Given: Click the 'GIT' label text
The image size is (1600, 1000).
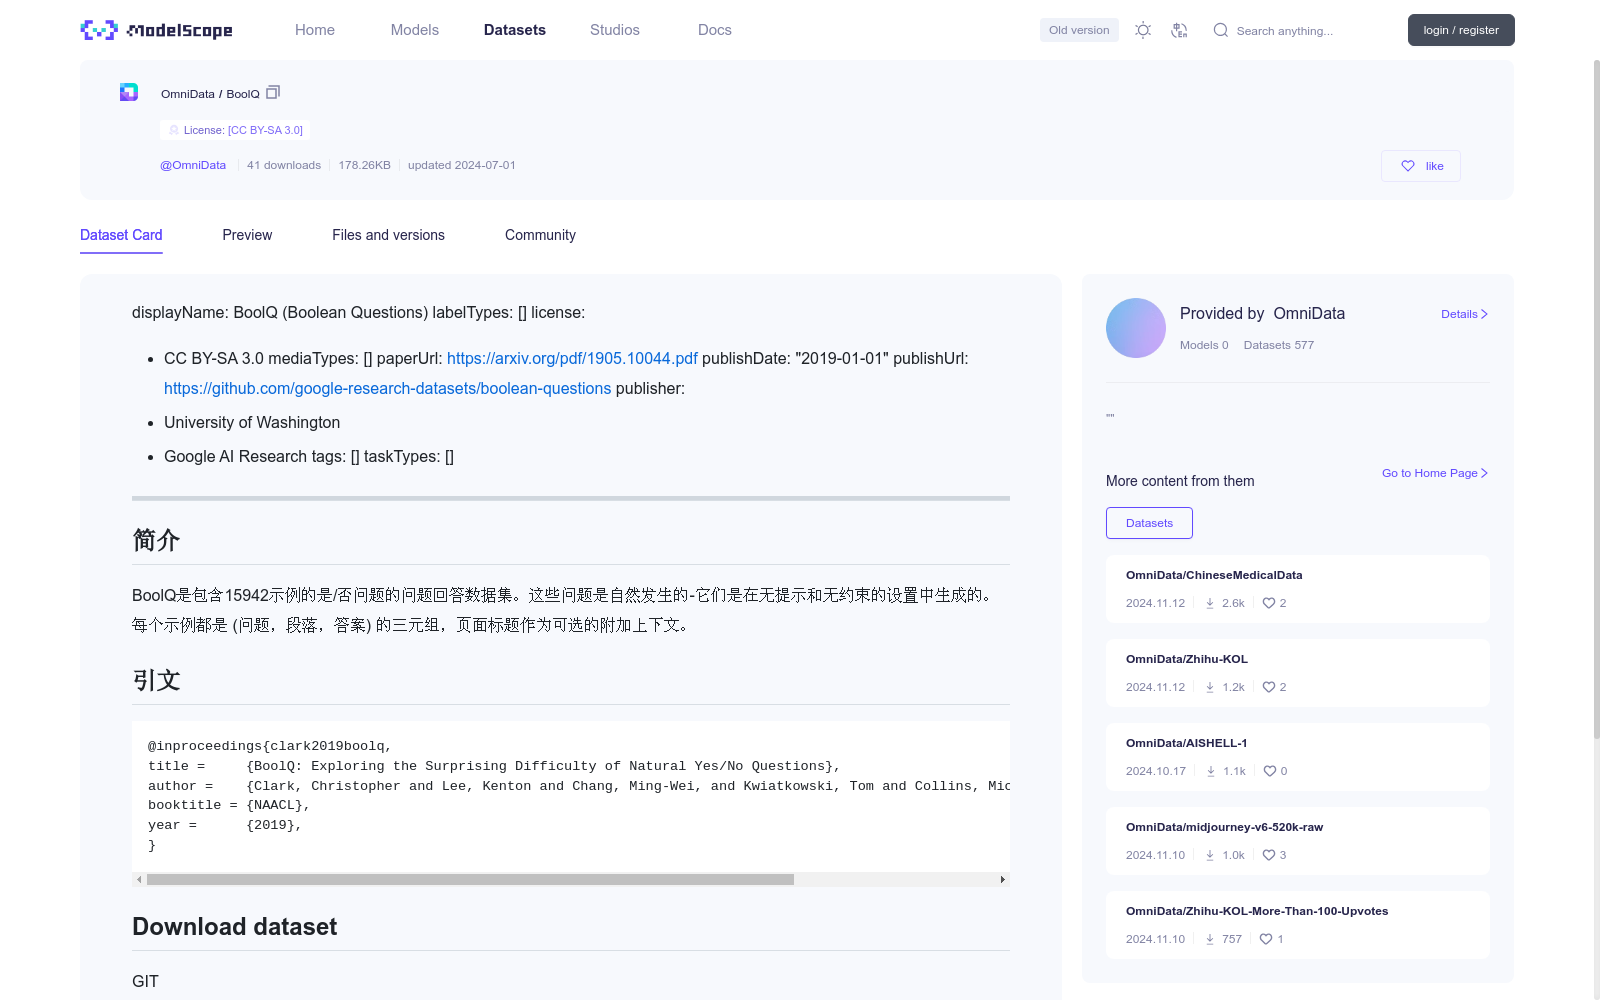Looking at the screenshot, I should click(x=145, y=981).
